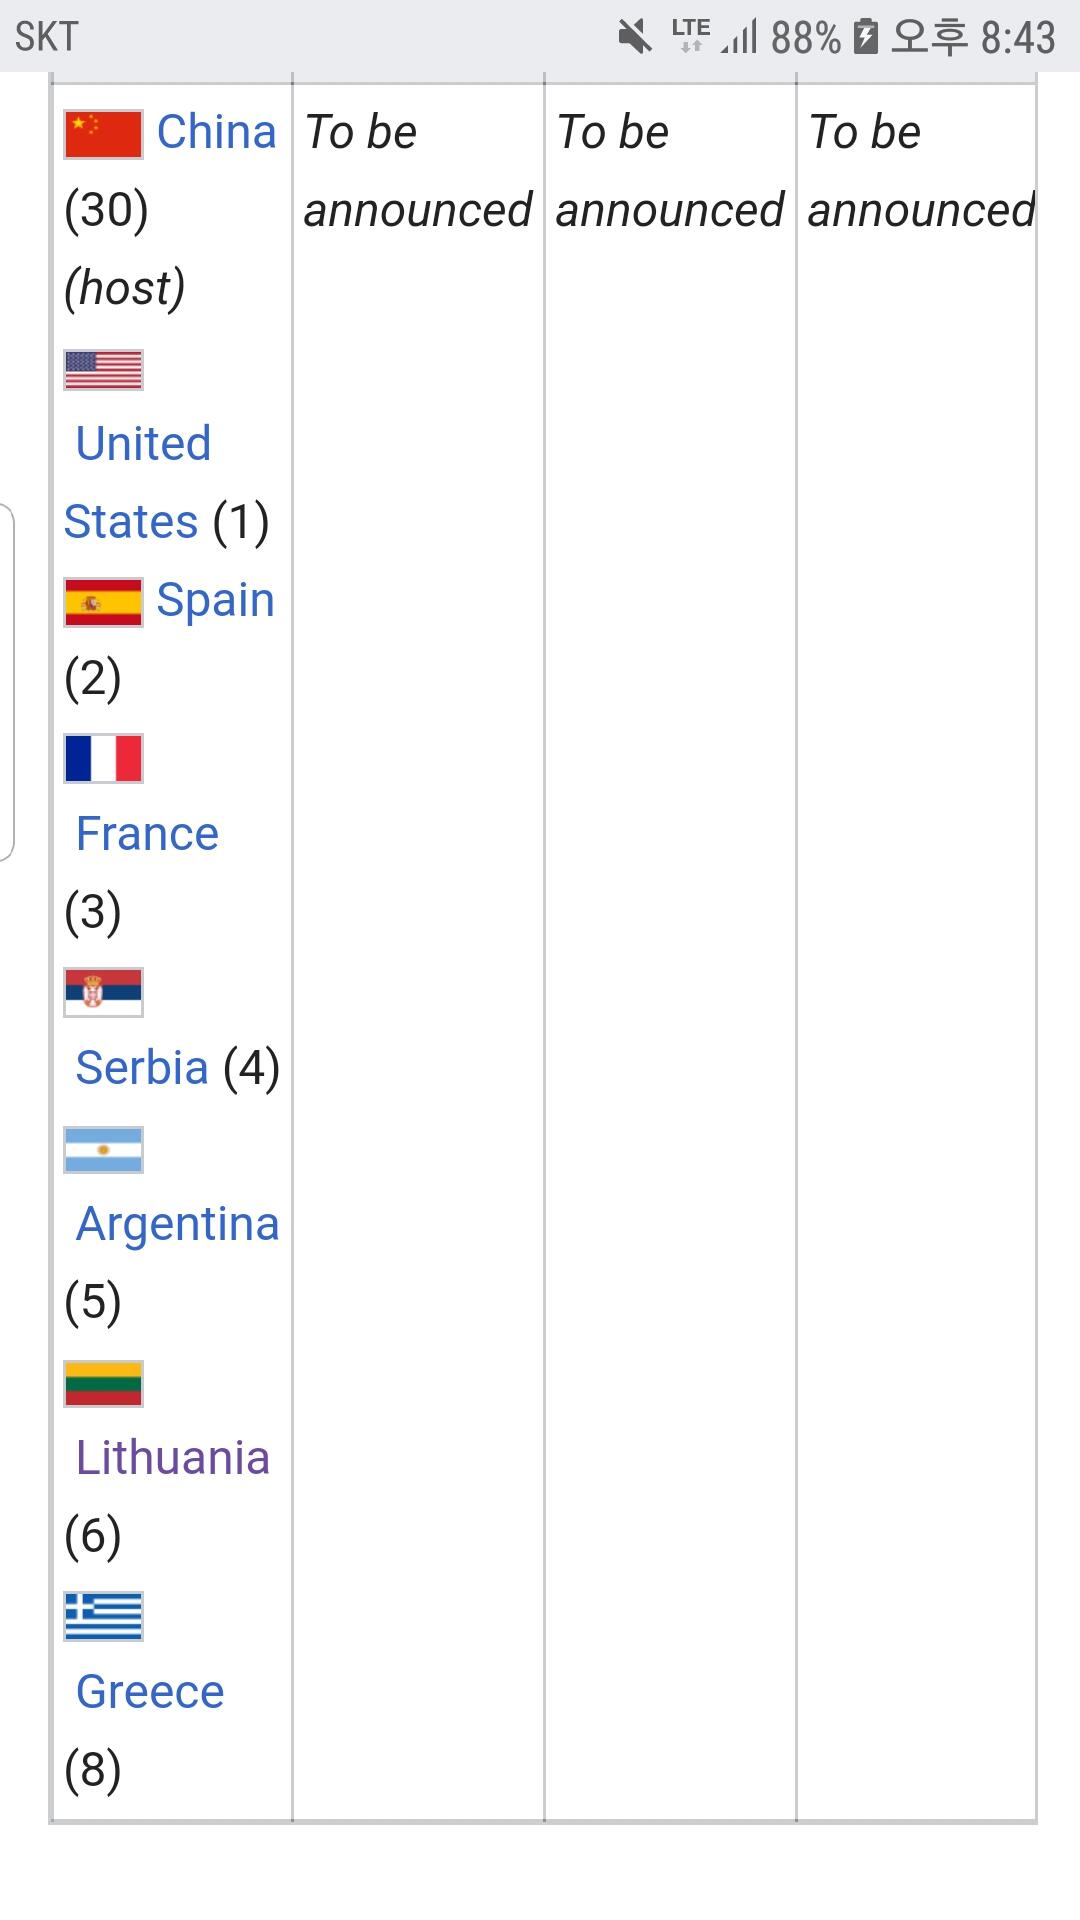This screenshot has width=1080, height=1920.
Task: Follow the Spain link
Action: (x=215, y=600)
